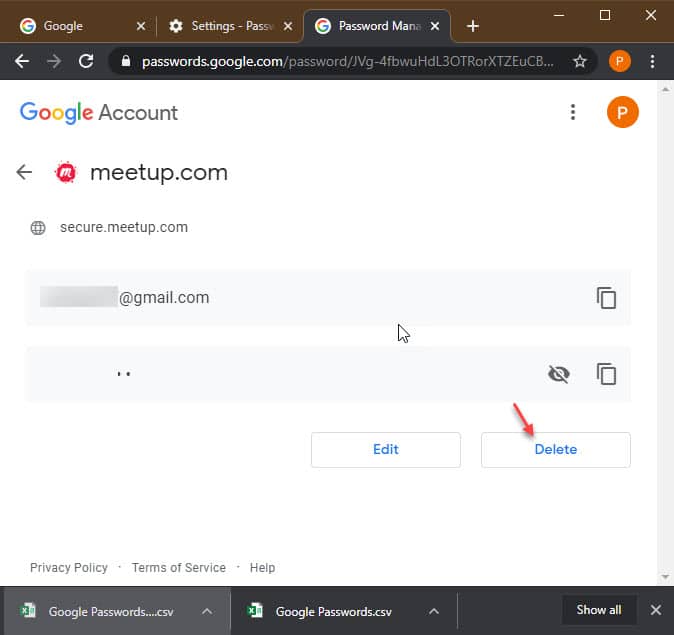
Task: Click the address bar URL
Action: click(x=347, y=61)
